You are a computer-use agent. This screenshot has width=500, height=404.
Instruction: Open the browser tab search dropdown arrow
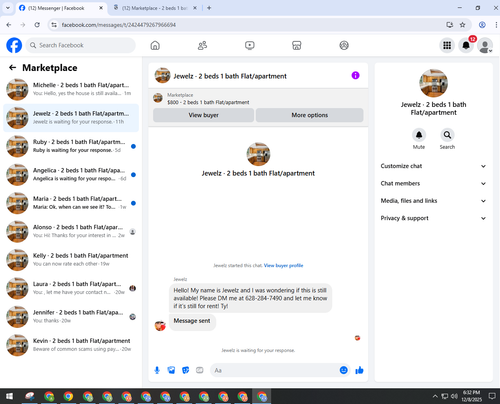tap(8, 8)
